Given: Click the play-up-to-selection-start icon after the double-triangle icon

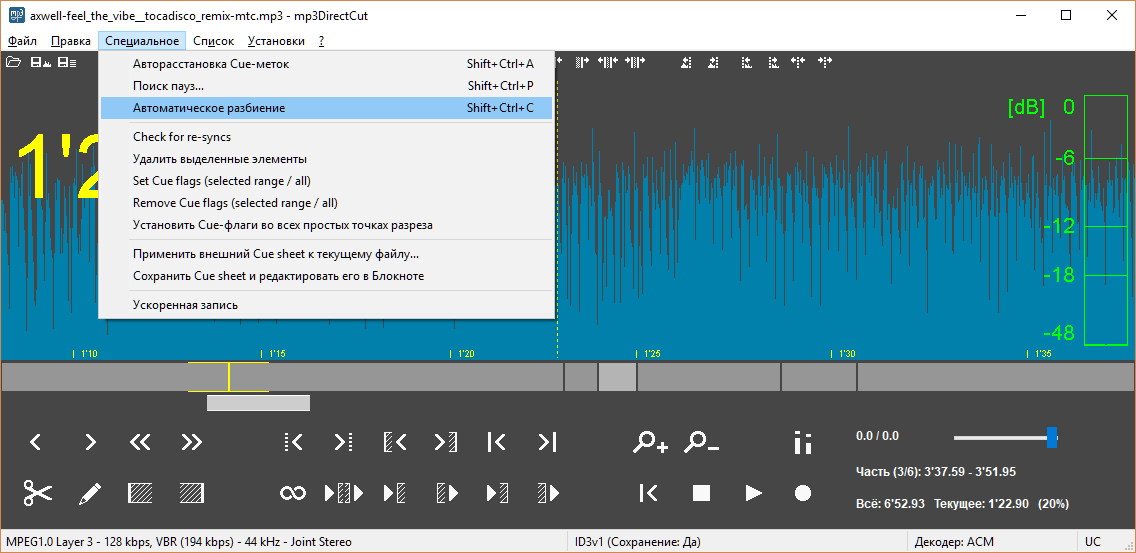Looking at the screenshot, I should pyautogui.click(x=395, y=494).
